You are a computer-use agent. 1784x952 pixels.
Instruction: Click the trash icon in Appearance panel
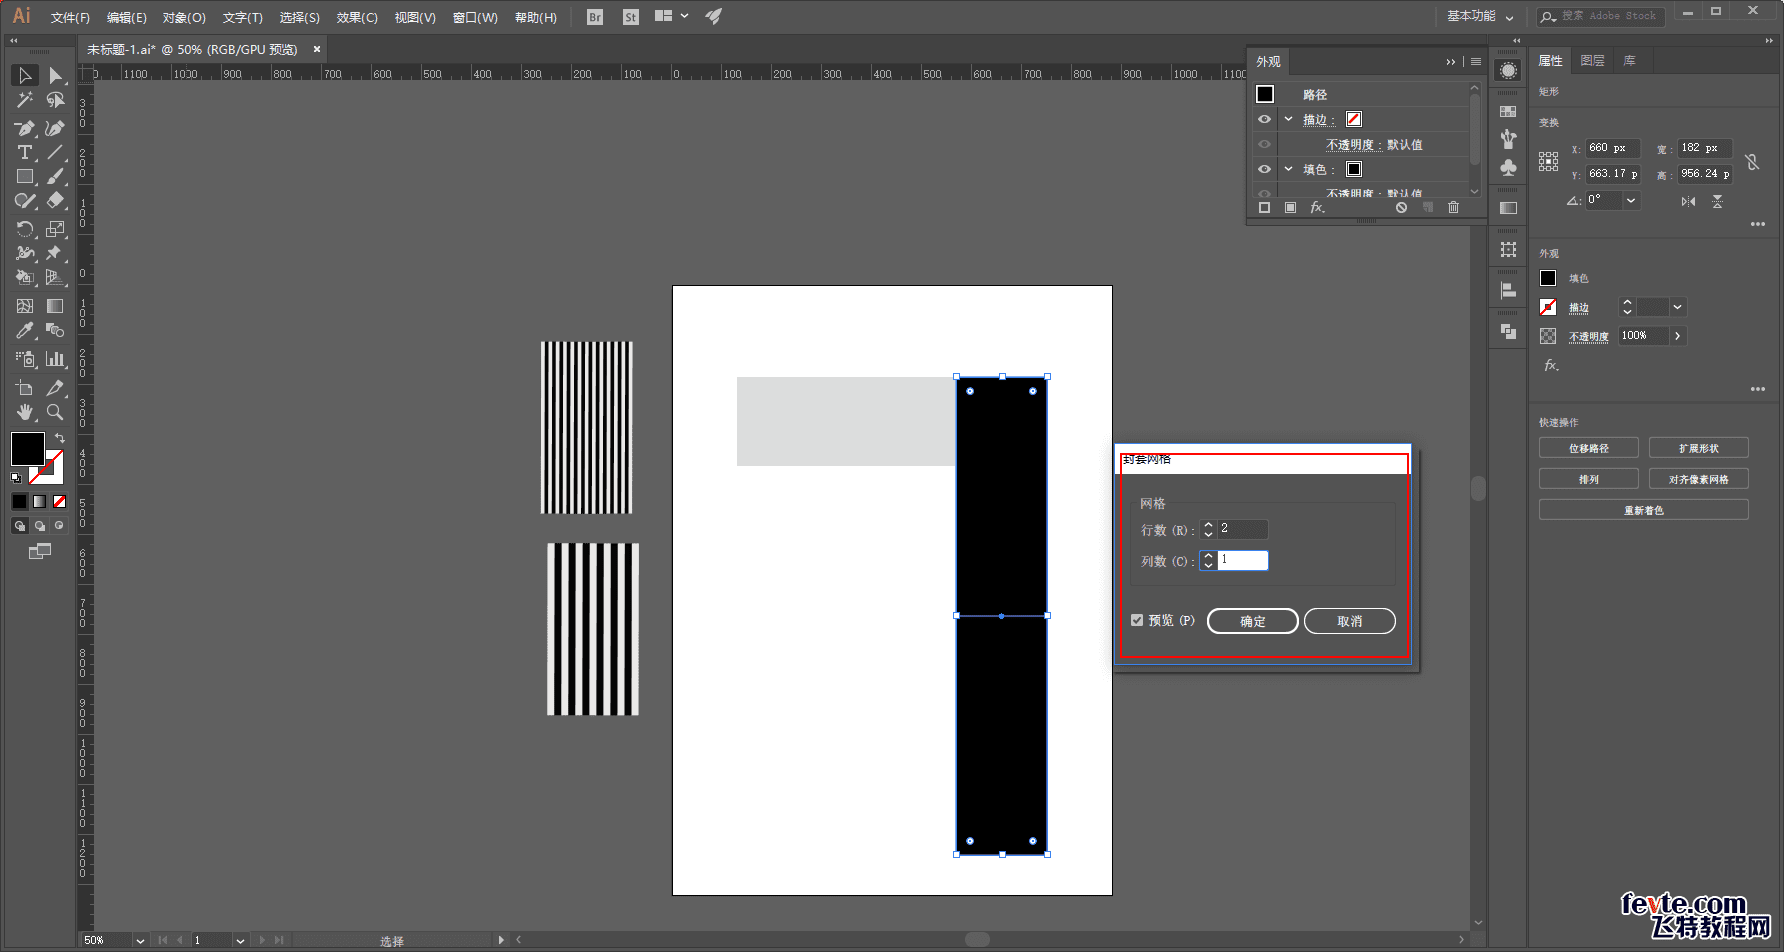[x=1453, y=207]
